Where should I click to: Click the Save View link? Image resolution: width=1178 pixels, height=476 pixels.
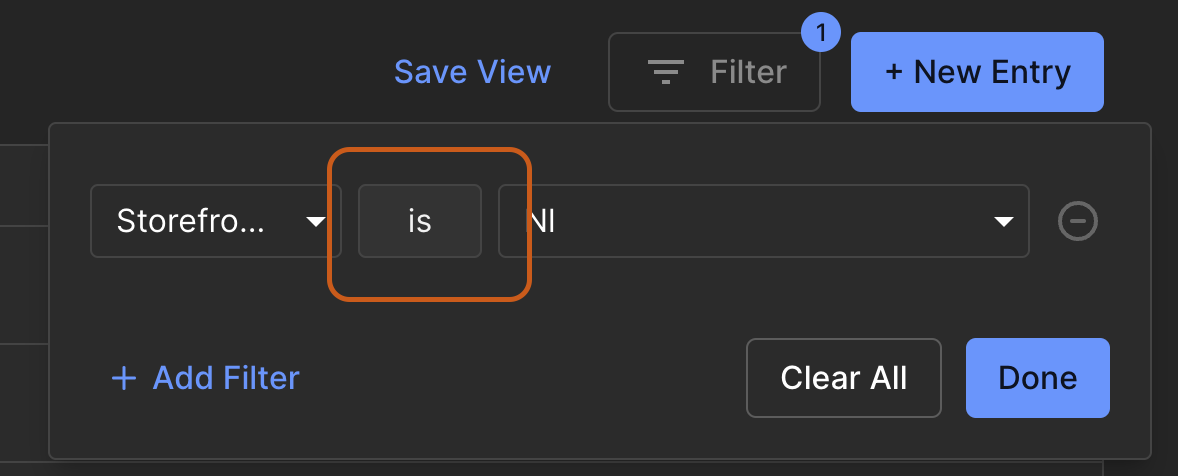[472, 72]
